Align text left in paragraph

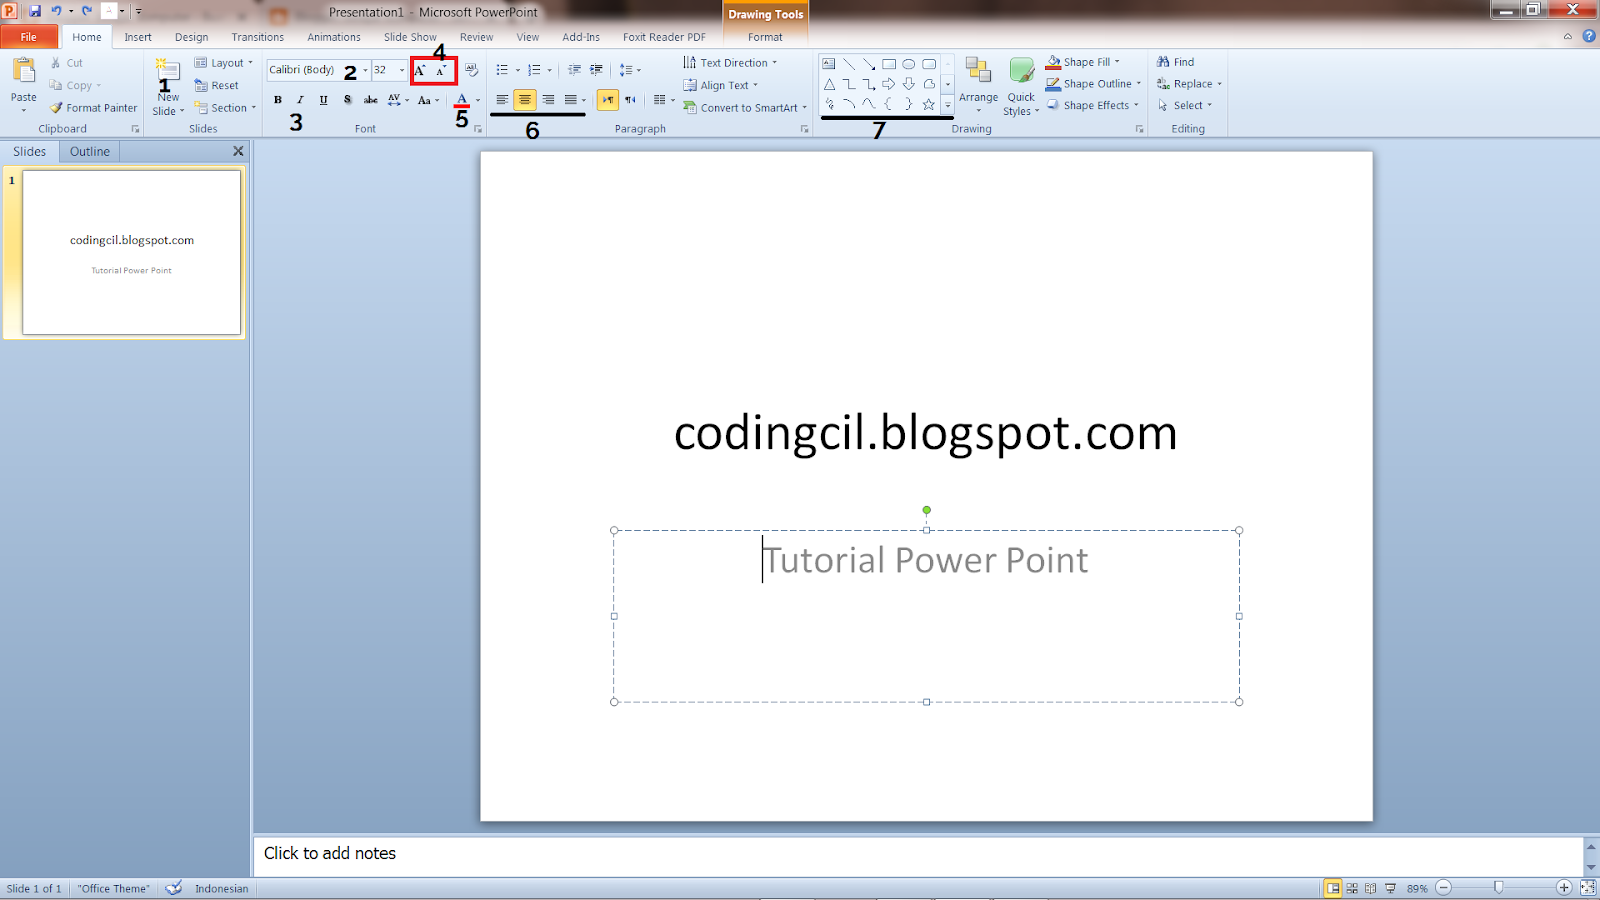pyautogui.click(x=502, y=100)
